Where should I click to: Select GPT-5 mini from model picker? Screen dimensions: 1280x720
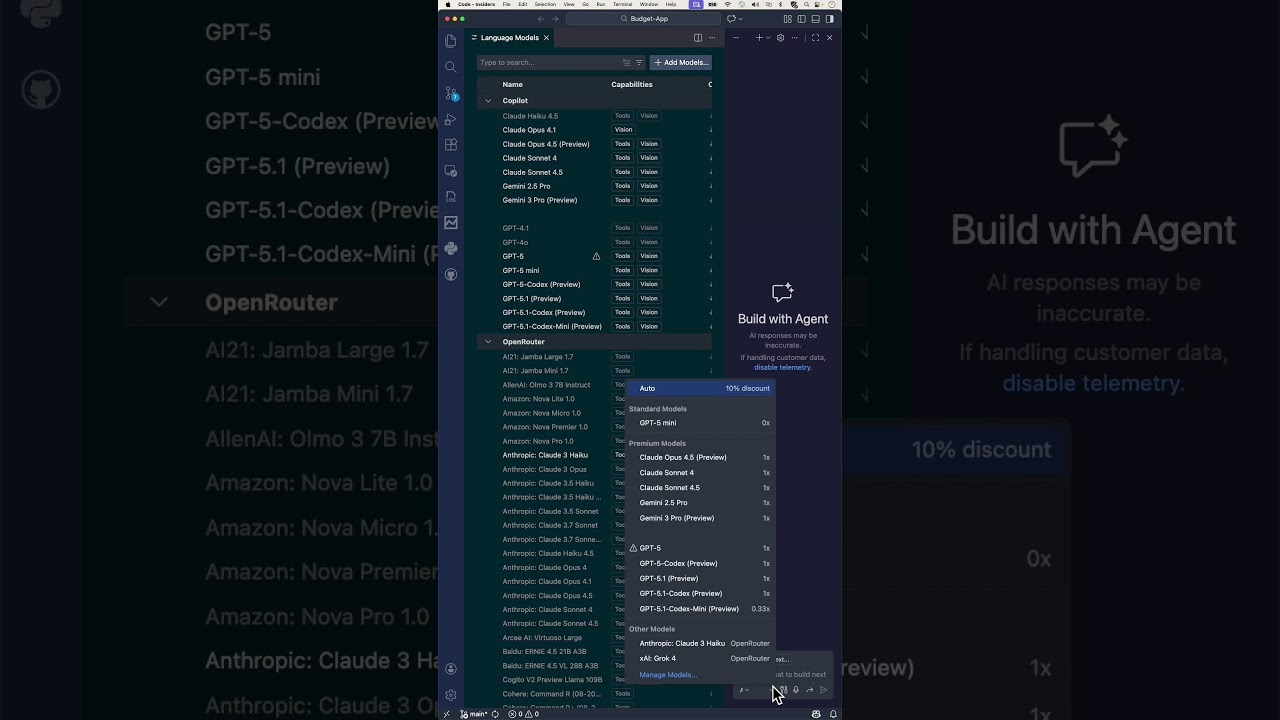point(701,423)
